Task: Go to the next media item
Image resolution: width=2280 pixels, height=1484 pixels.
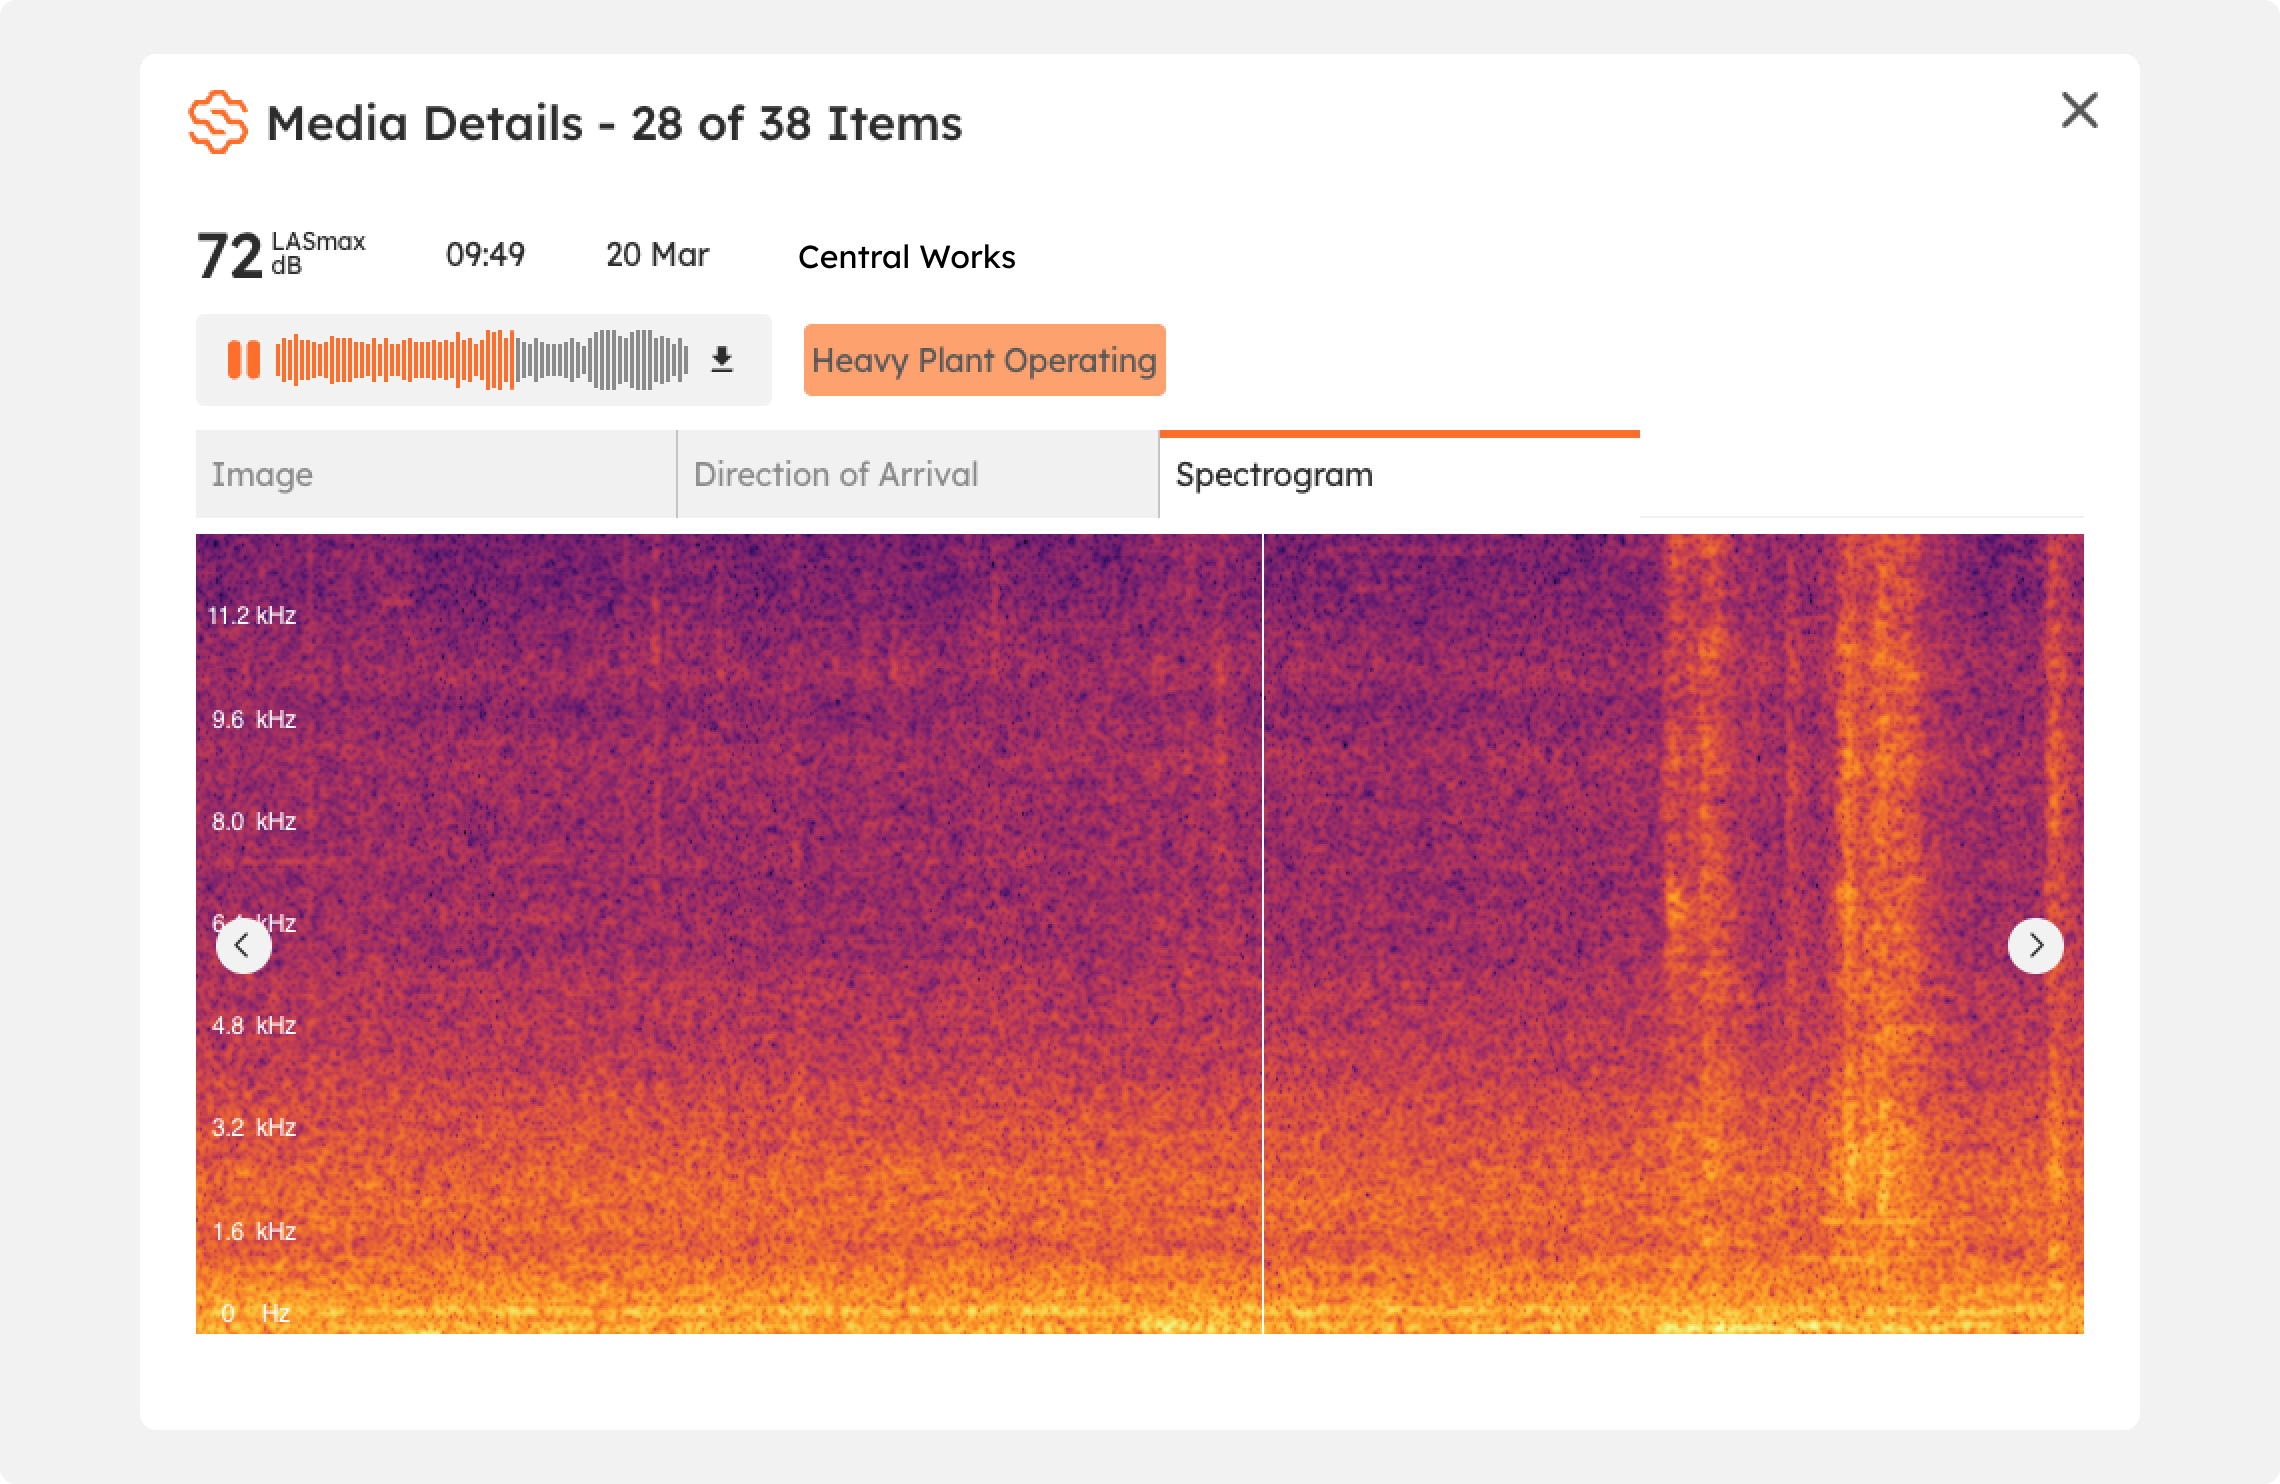Action: point(2035,946)
